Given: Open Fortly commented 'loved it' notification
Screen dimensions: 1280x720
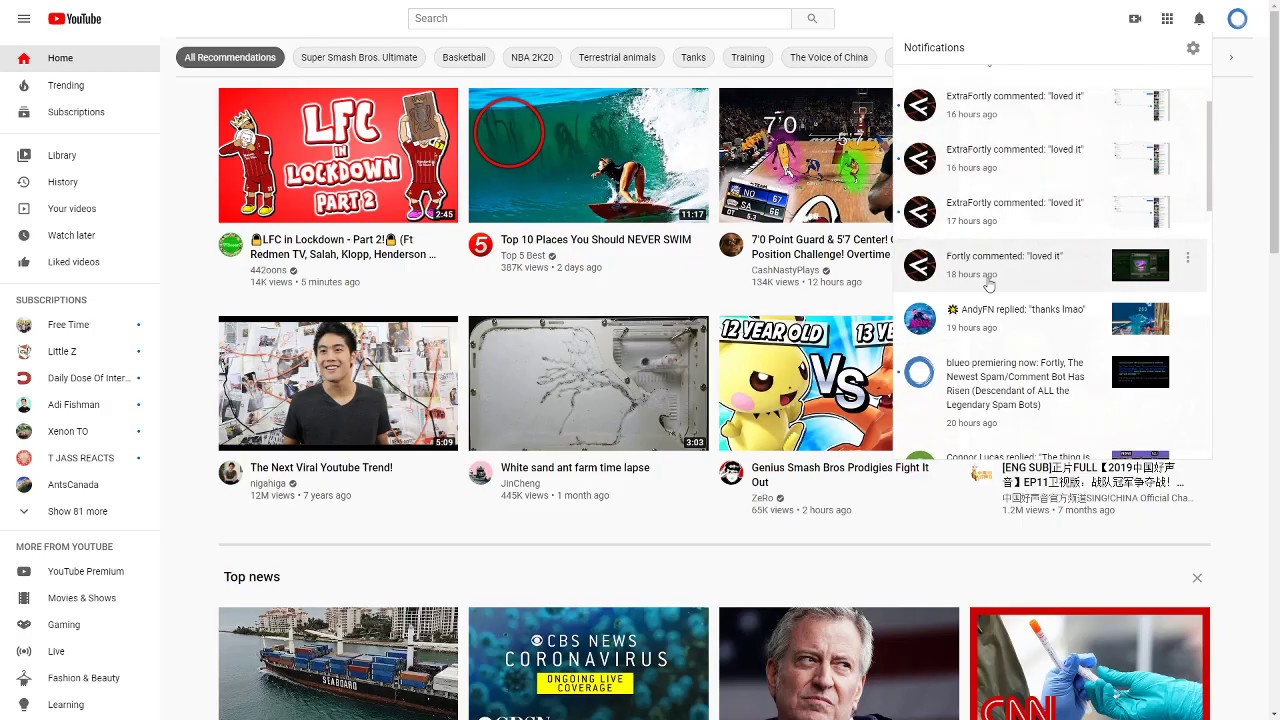Looking at the screenshot, I should pyautogui.click(x=1050, y=265).
